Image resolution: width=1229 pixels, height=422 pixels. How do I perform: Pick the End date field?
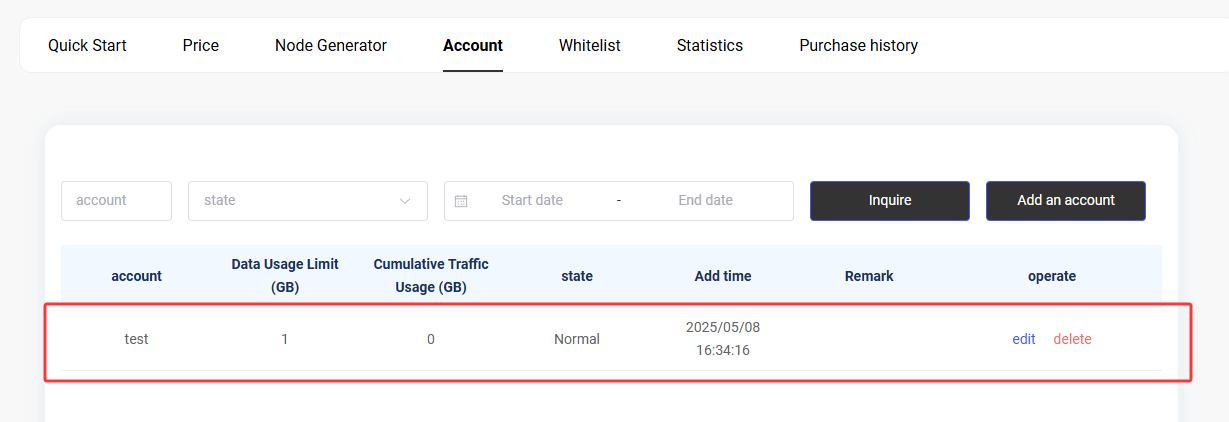[706, 201]
